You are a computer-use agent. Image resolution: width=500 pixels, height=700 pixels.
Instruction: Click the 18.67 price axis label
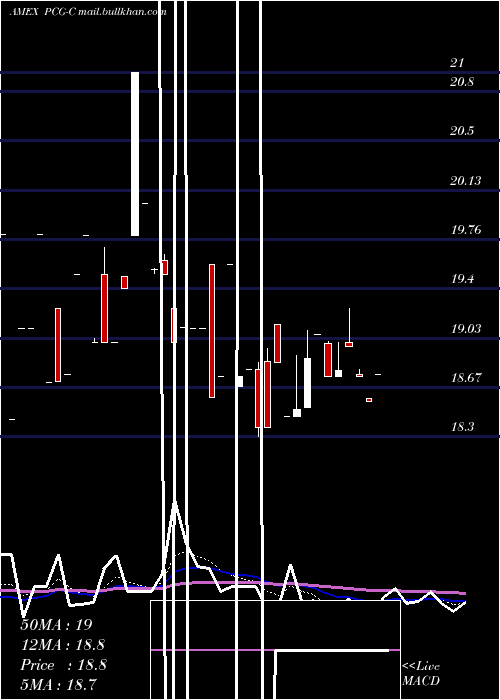(x=466, y=378)
